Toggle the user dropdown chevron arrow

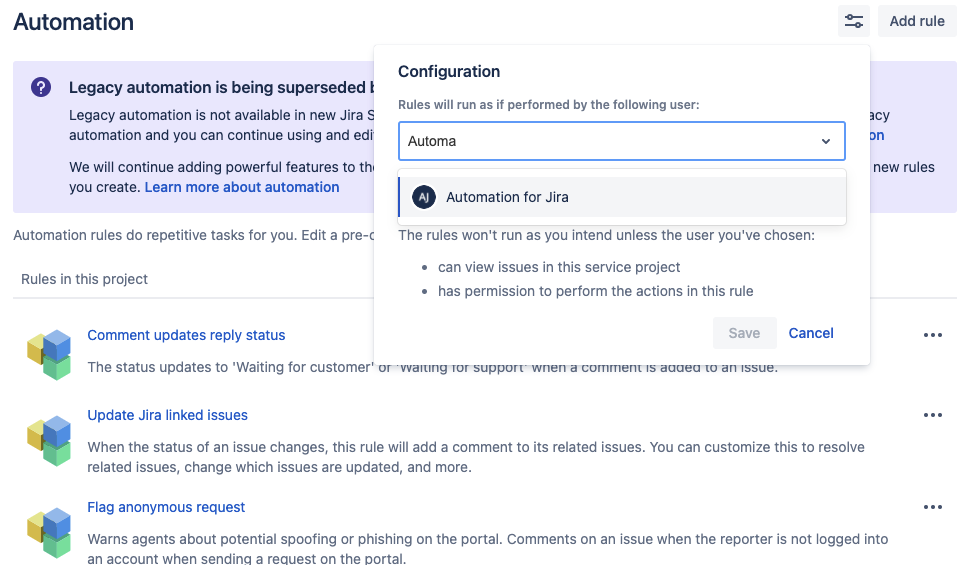click(826, 141)
